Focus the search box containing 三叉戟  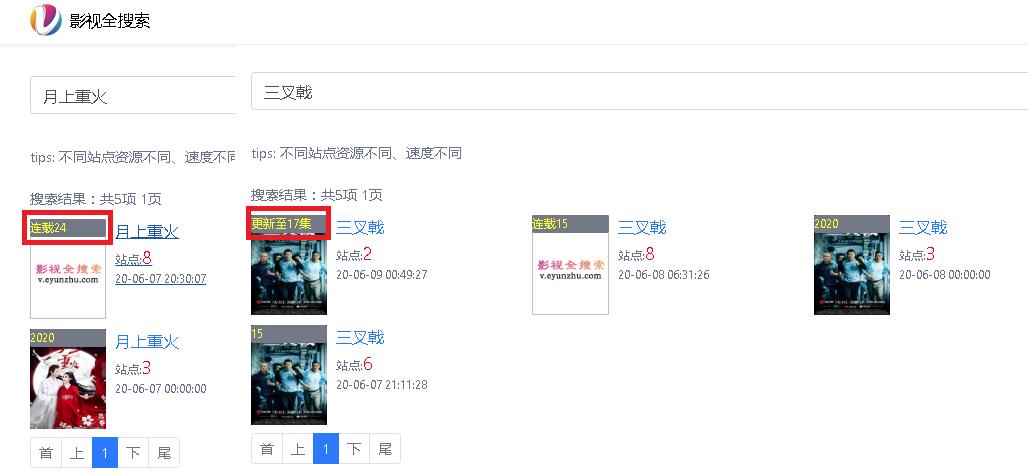(639, 91)
